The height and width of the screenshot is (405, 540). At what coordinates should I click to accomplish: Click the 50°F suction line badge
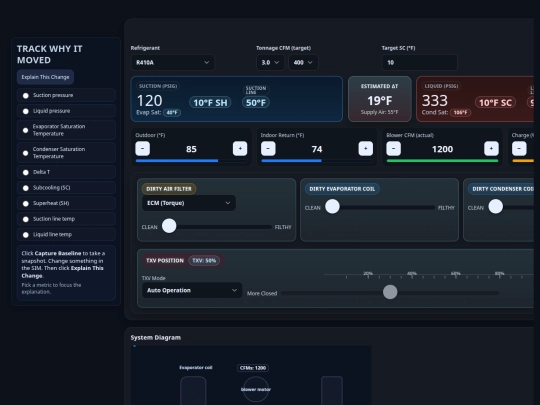(256, 103)
